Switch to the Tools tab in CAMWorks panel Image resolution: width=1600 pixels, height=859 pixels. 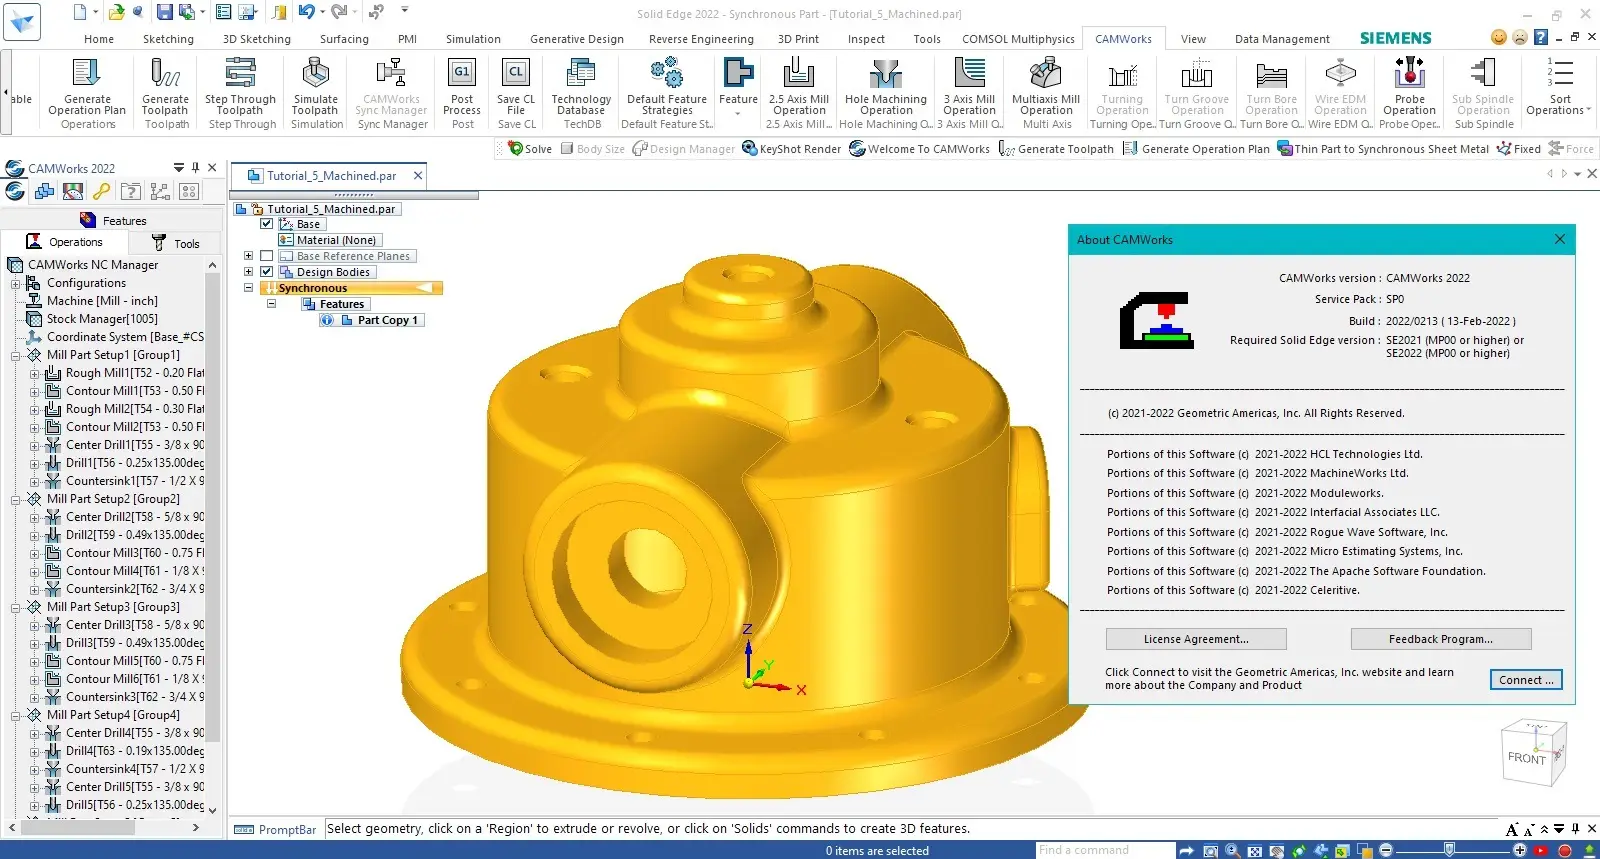click(x=176, y=243)
